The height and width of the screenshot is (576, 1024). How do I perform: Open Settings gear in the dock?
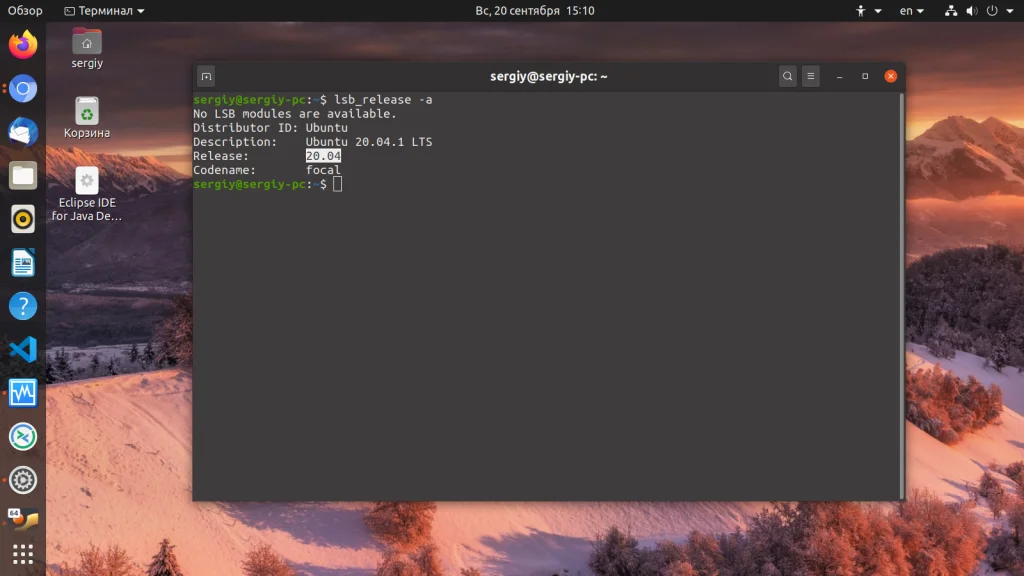coord(23,480)
